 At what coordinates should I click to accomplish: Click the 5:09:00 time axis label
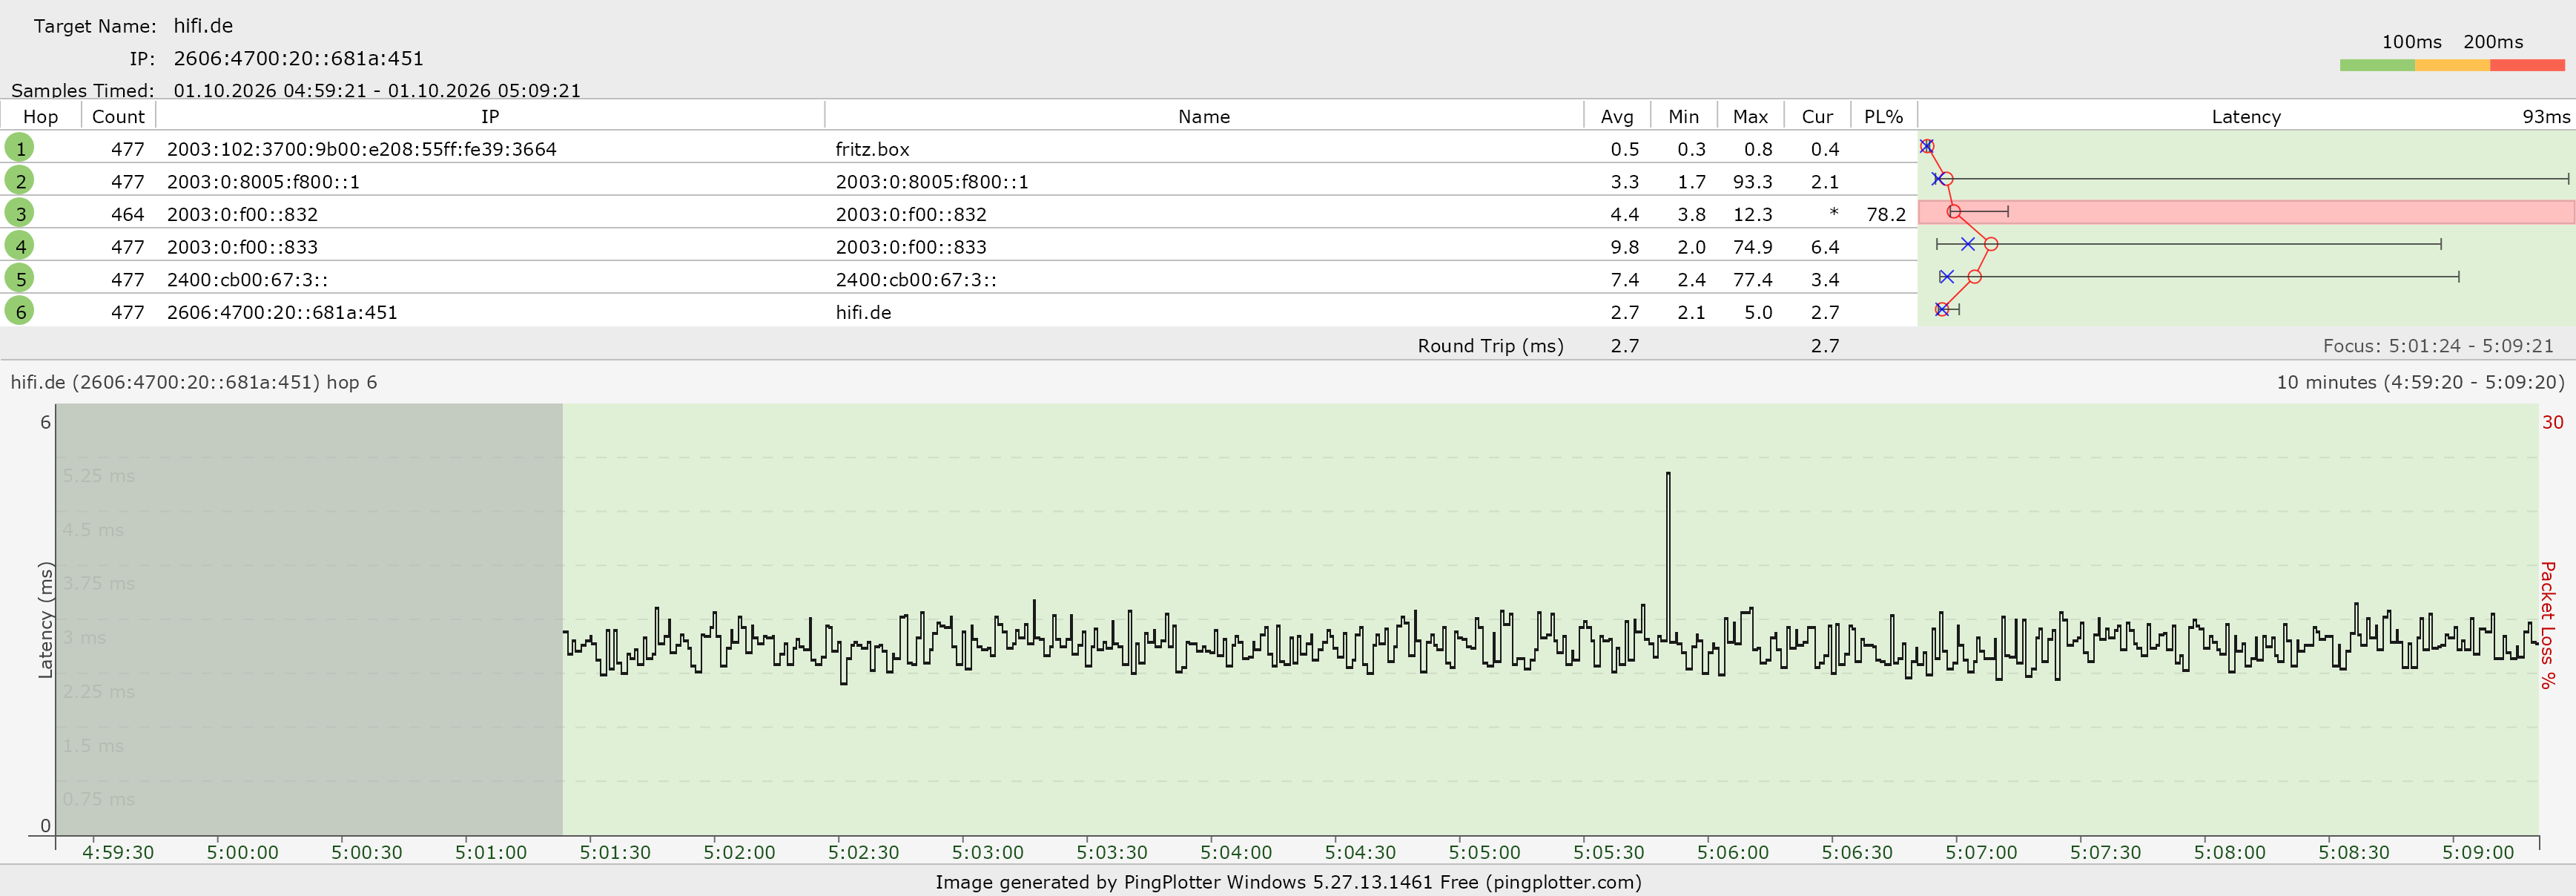(x=2478, y=852)
